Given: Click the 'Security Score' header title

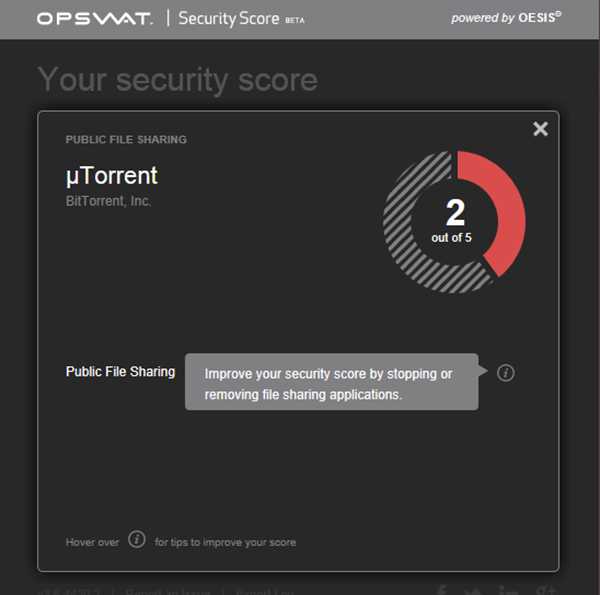Looking at the screenshot, I should pos(226,19).
